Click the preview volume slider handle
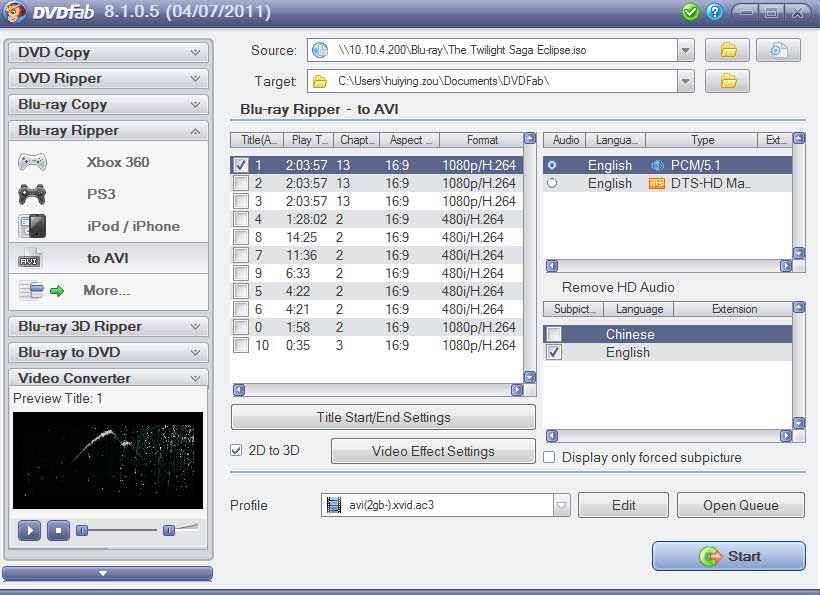The image size is (820, 595). tap(169, 531)
